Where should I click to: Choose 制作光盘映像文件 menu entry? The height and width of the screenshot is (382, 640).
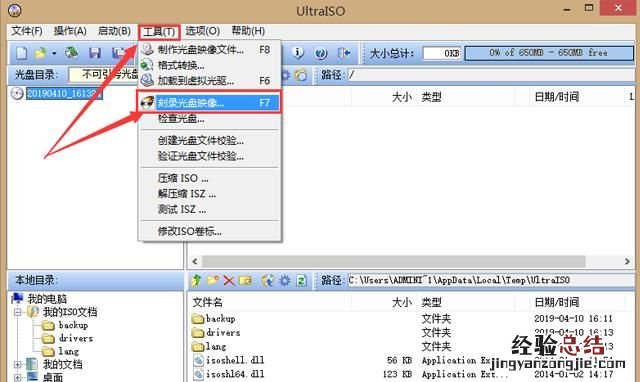(210, 50)
